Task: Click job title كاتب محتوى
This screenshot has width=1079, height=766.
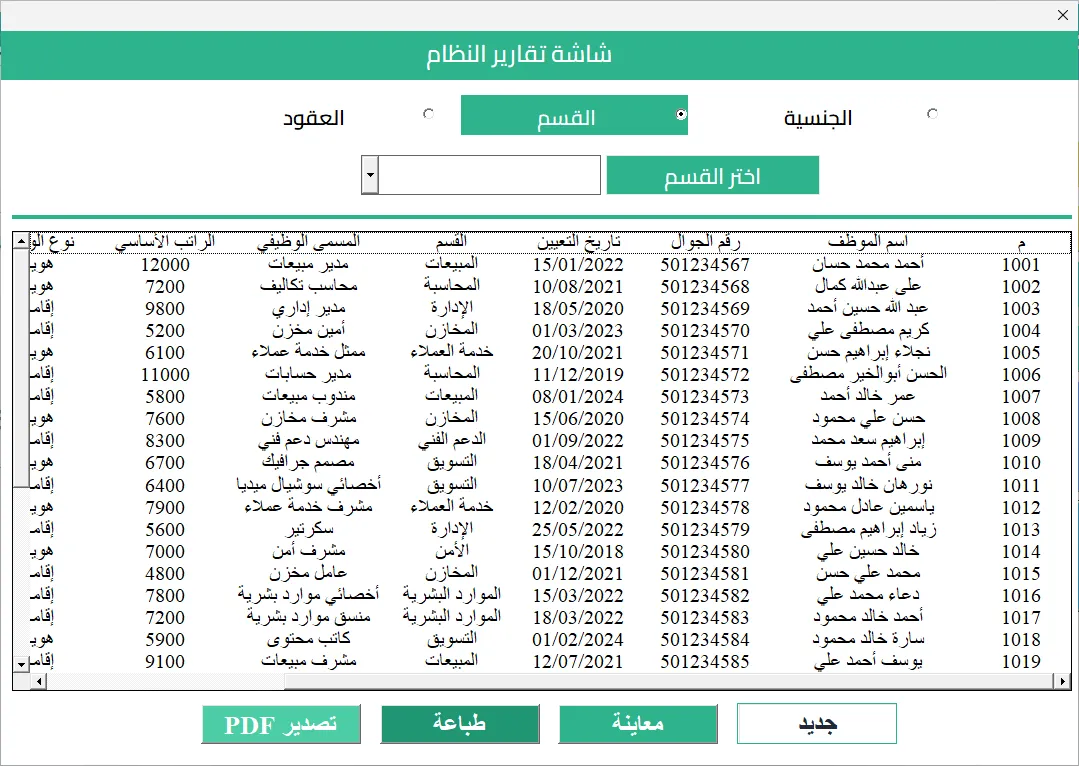Action: click(x=308, y=639)
